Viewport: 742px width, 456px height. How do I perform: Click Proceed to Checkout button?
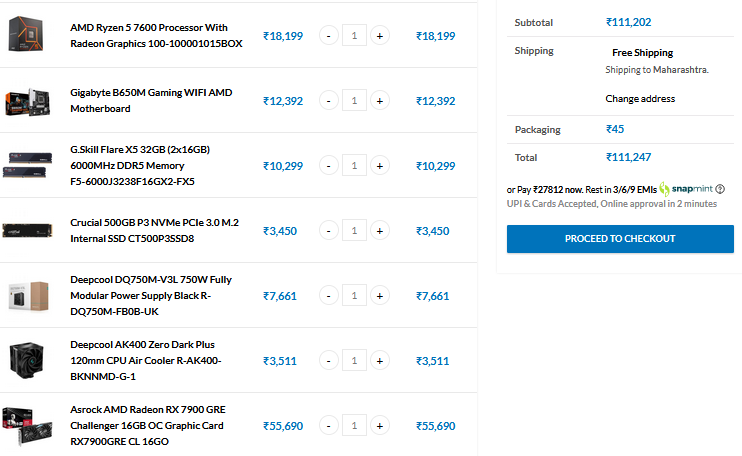point(620,239)
